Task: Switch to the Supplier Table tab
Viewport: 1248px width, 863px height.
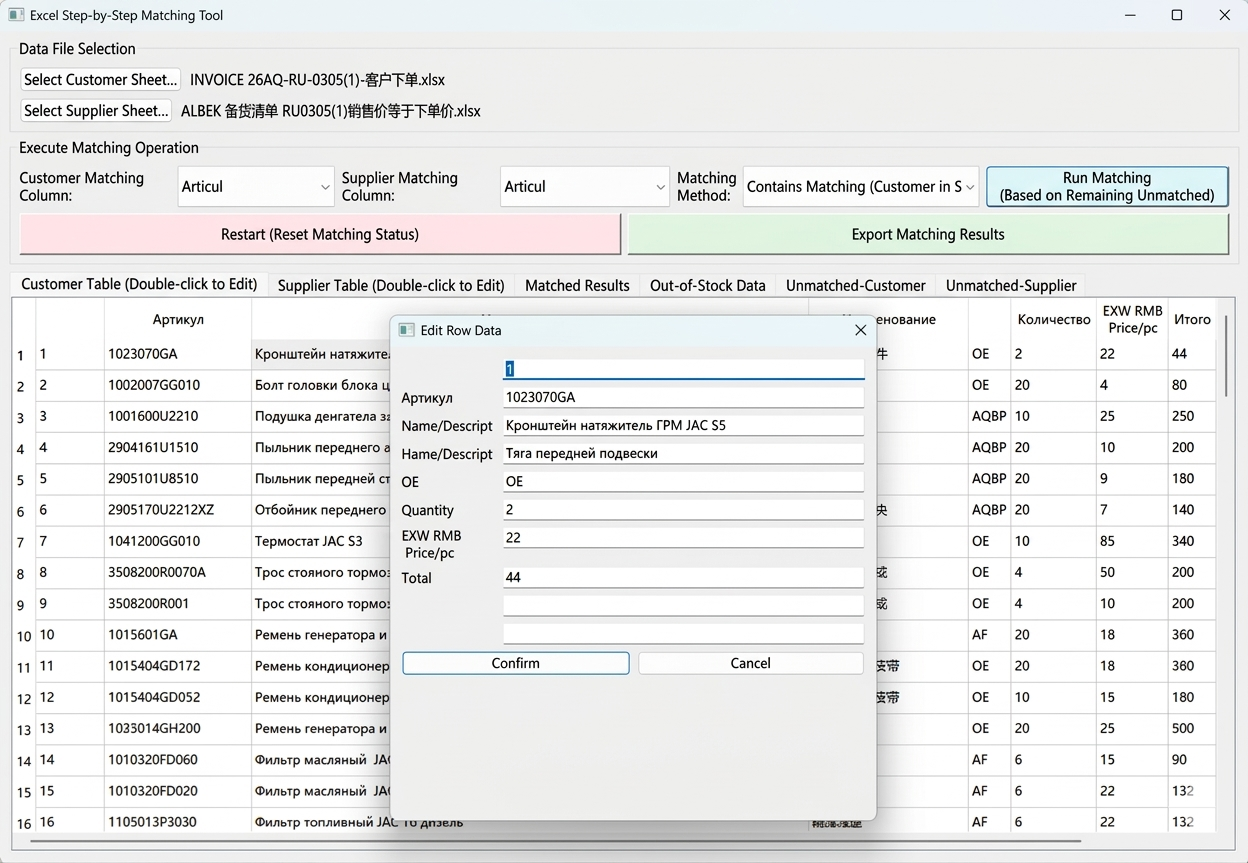Action: click(x=390, y=285)
